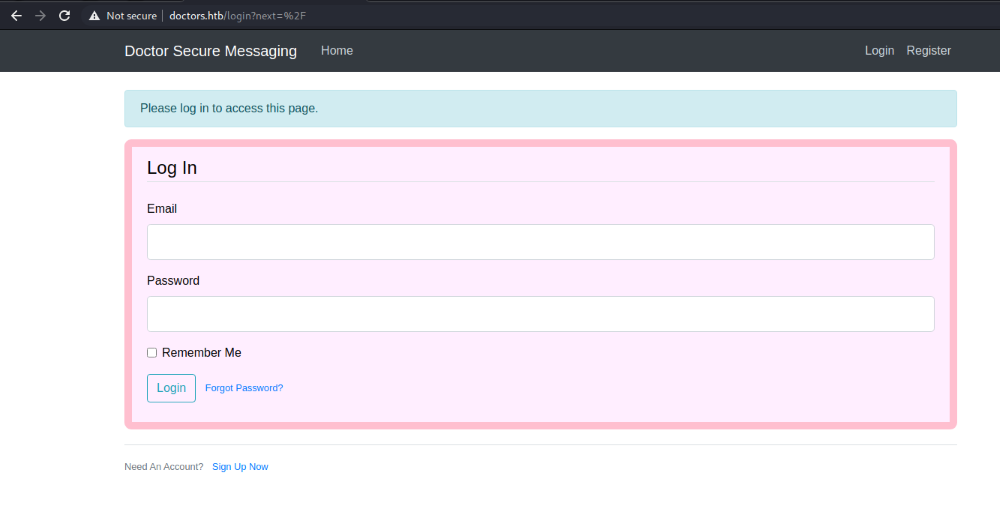Select Login in the top navigation
The width and height of the screenshot is (1000, 509).
879,51
